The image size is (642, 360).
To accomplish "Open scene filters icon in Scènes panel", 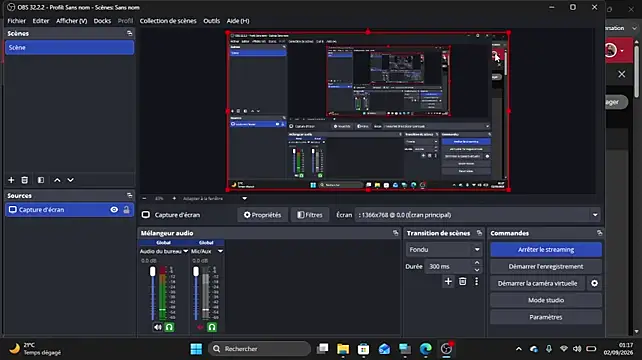I will click(x=41, y=180).
